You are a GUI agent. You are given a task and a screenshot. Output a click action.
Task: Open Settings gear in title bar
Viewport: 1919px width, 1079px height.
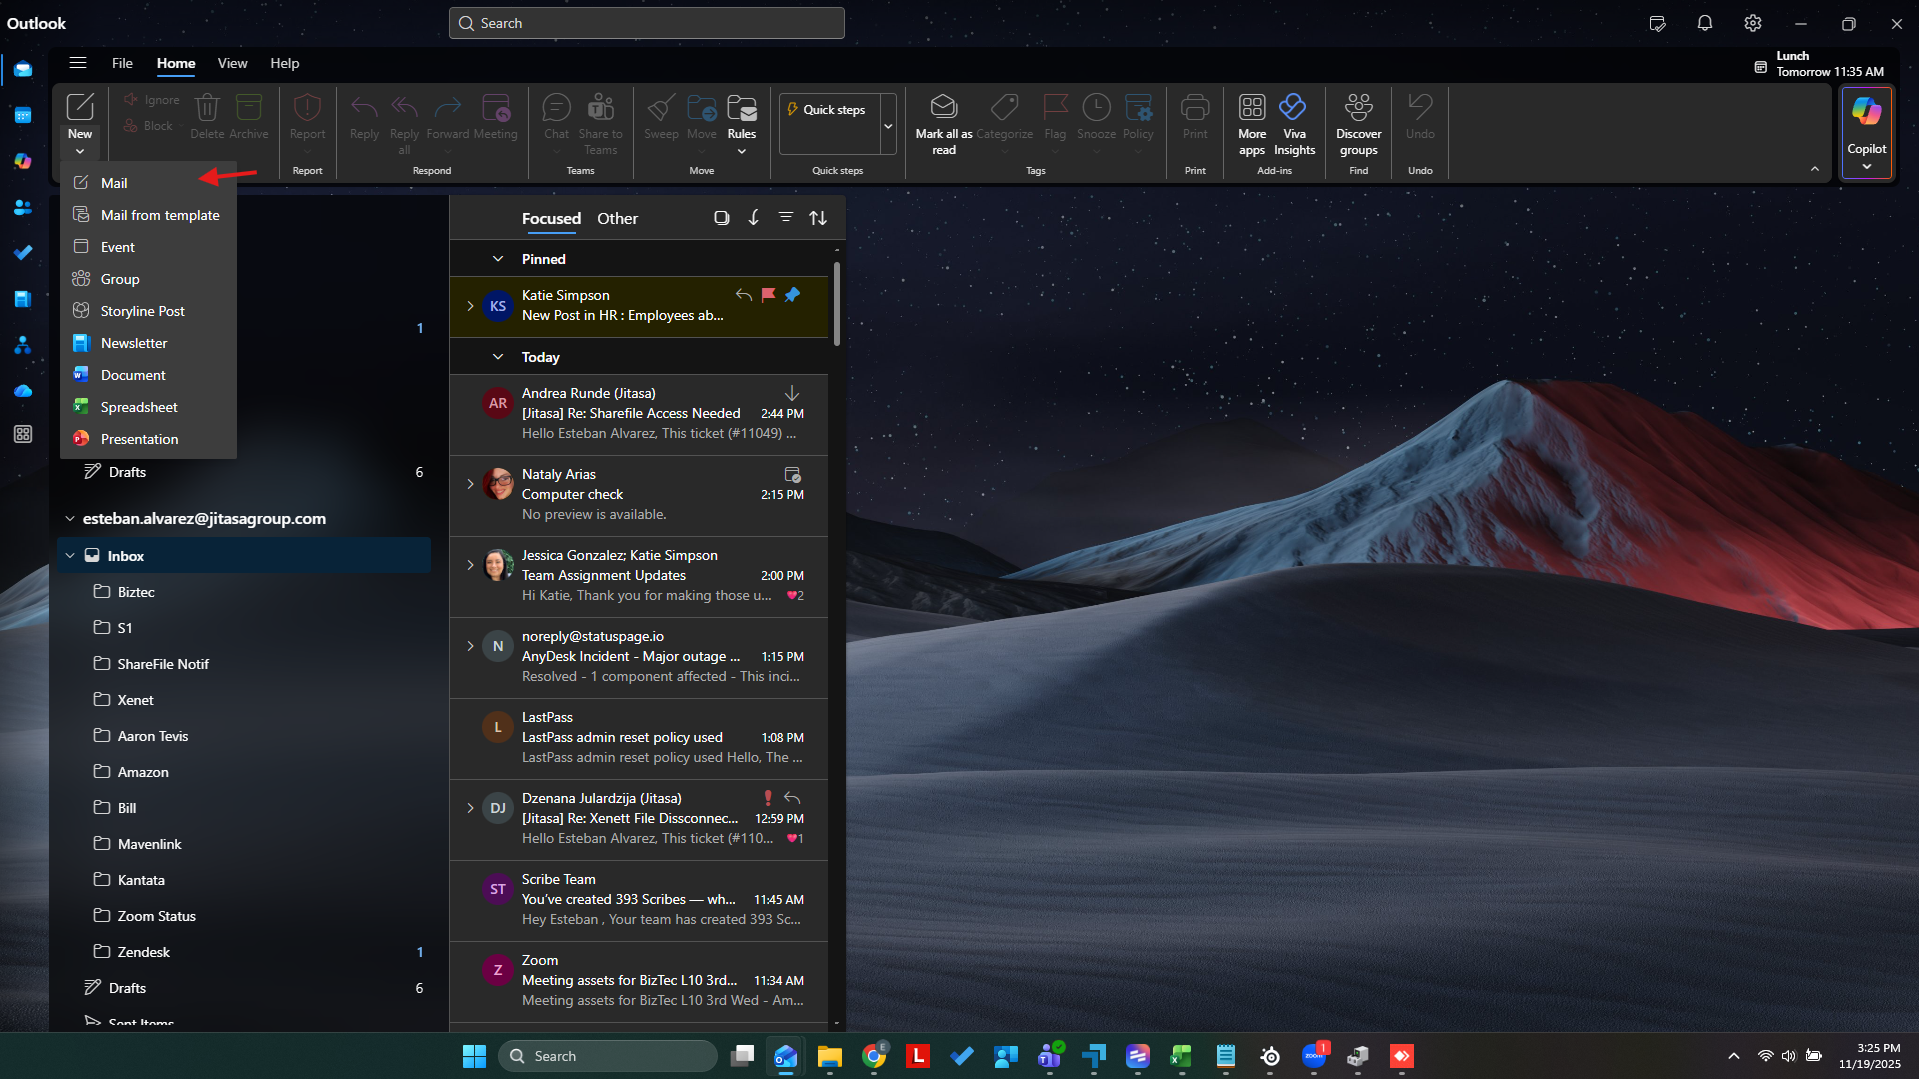1752,23
